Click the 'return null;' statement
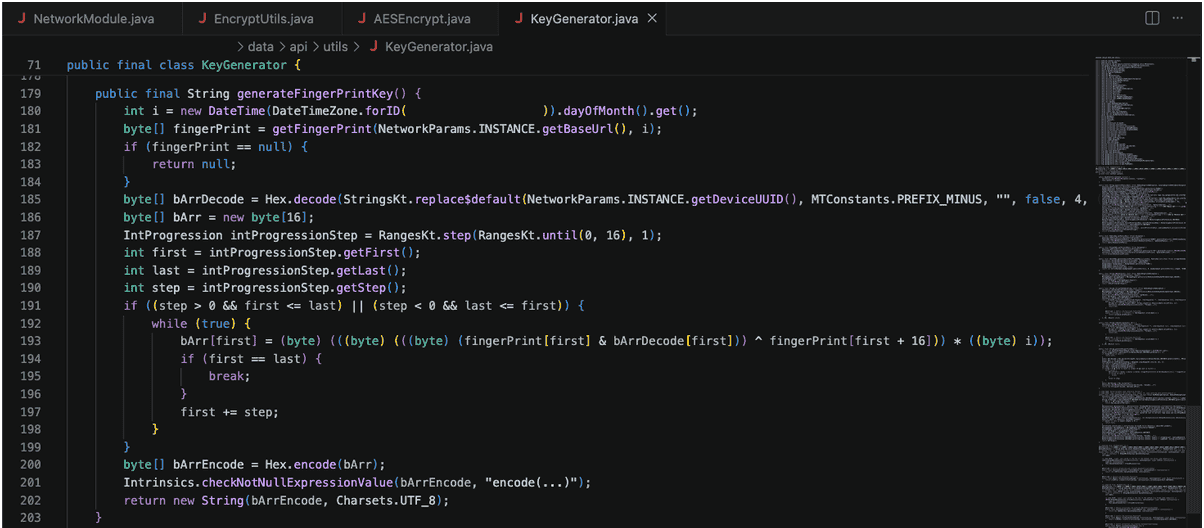1204x528 pixels. pos(194,164)
